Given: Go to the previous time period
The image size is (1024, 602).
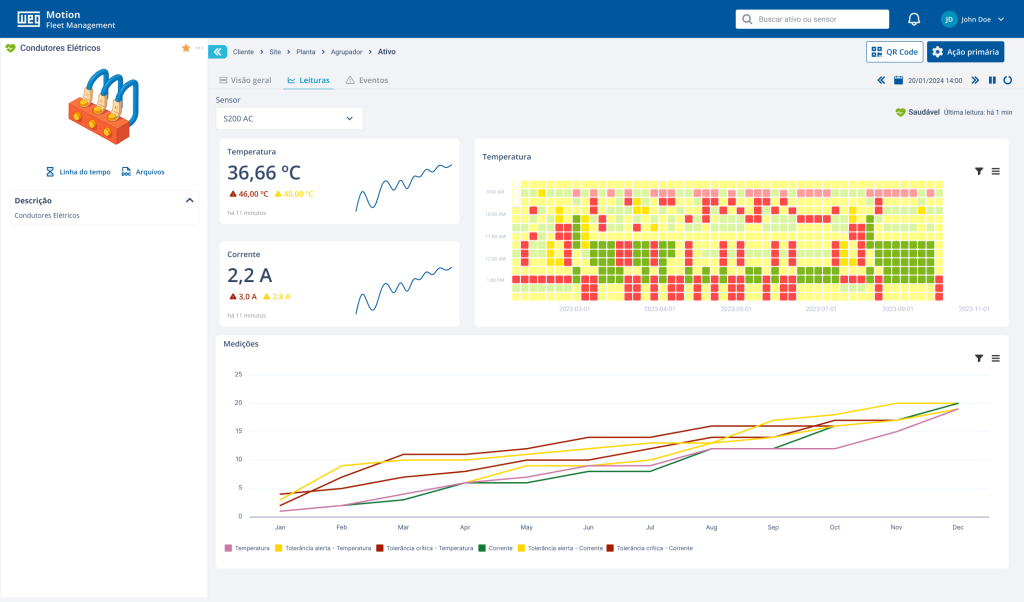Looking at the screenshot, I should click(x=881, y=80).
